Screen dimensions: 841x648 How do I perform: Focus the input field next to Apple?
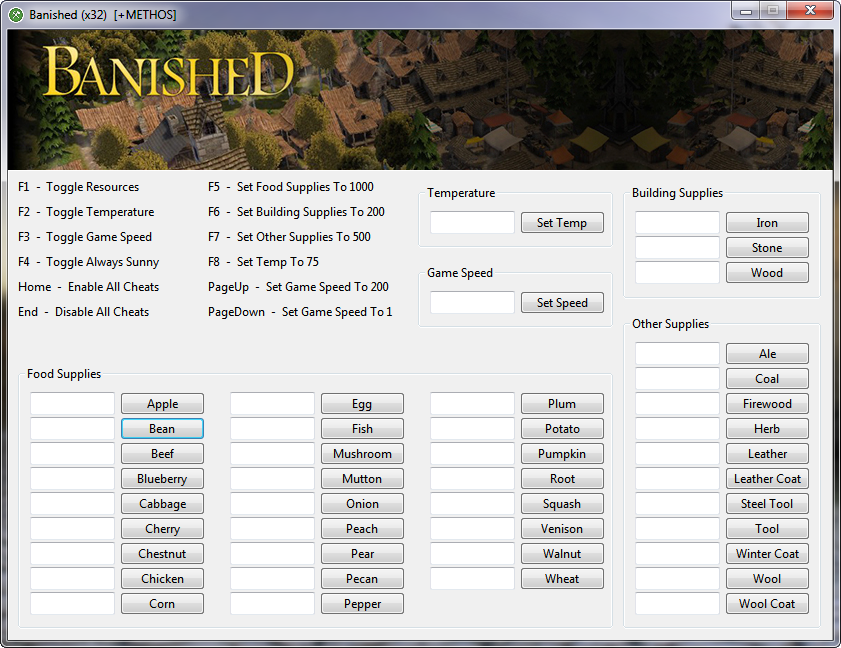tap(72, 403)
